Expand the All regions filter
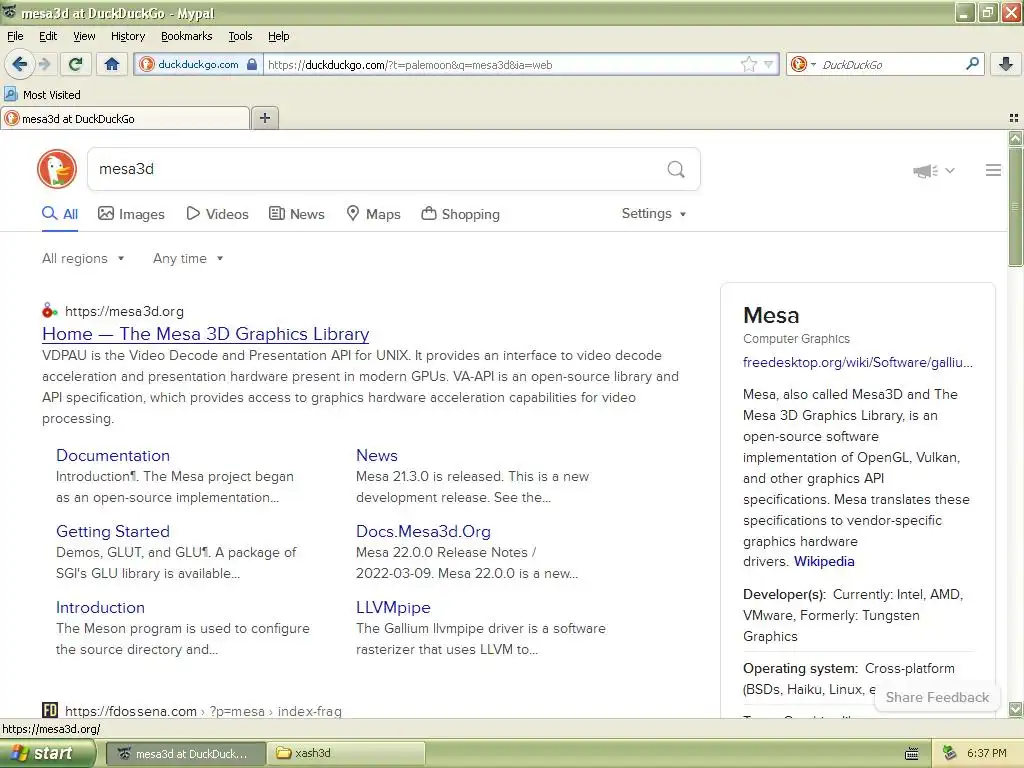Screen dimensions: 1024x768 click(83, 259)
